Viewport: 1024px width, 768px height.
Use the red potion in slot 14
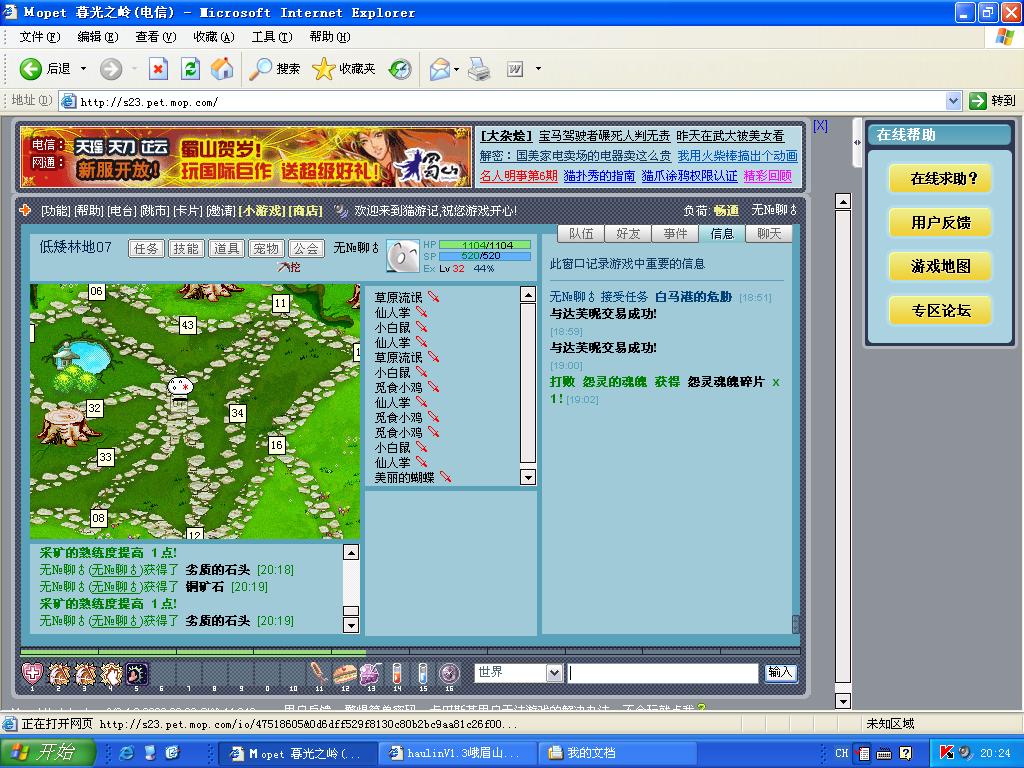[396, 673]
